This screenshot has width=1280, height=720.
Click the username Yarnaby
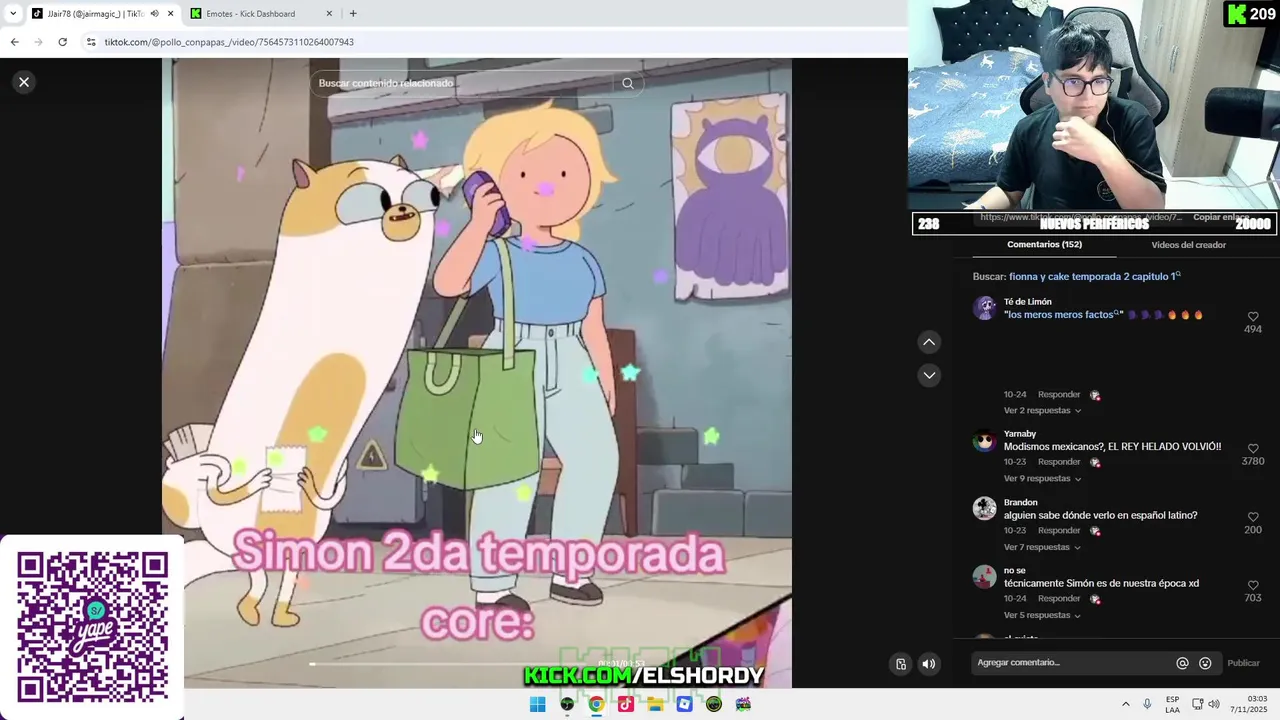click(x=1020, y=434)
